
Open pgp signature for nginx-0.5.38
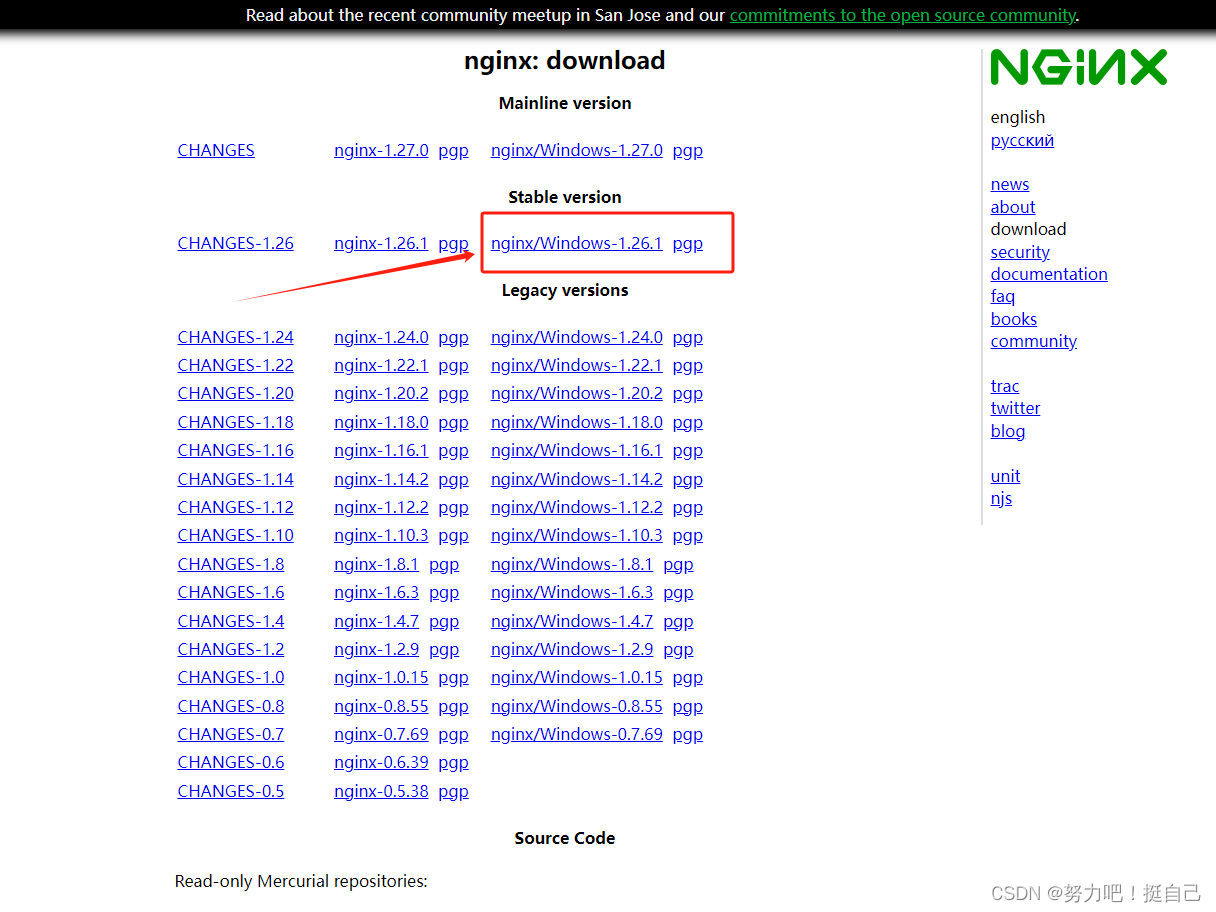[x=453, y=791]
